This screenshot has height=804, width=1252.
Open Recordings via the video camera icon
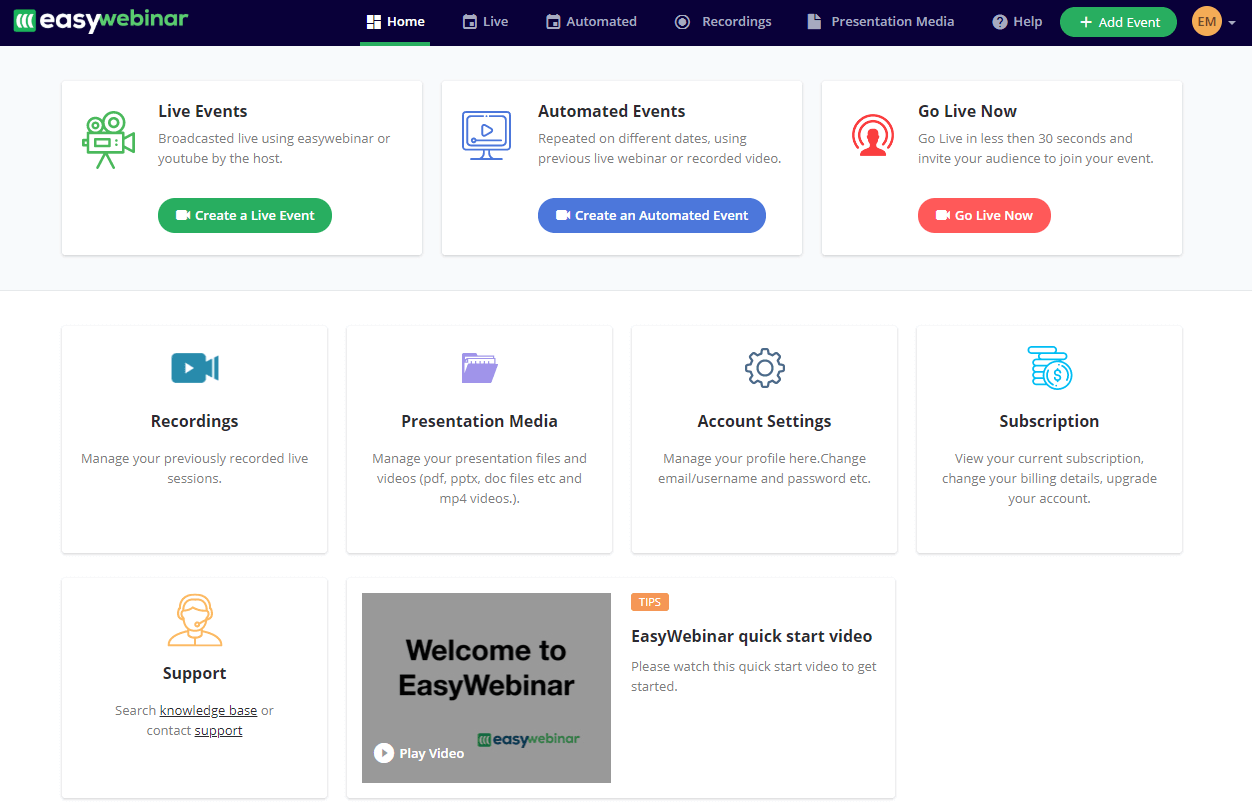click(x=194, y=368)
